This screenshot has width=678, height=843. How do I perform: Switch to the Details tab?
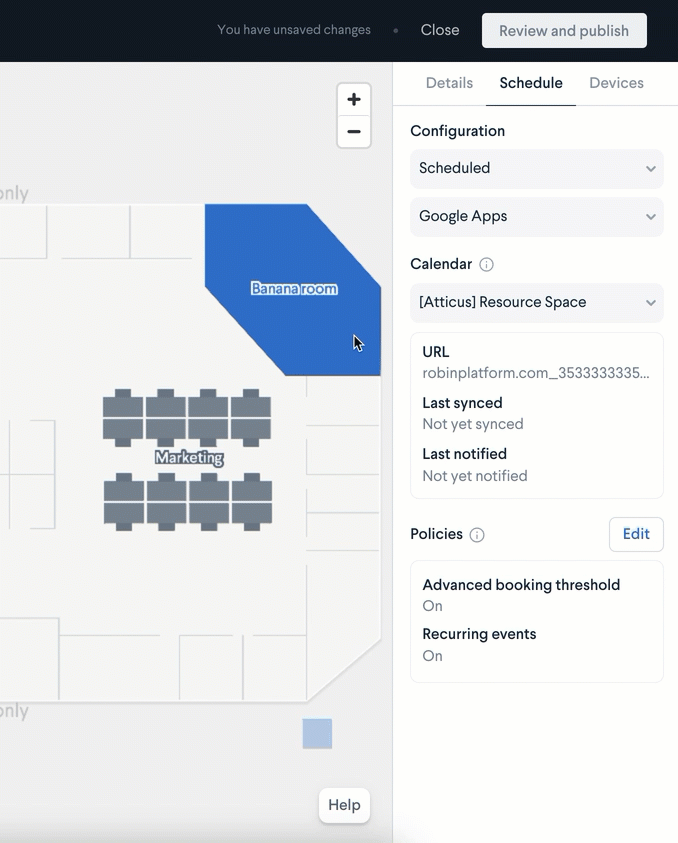(x=449, y=83)
